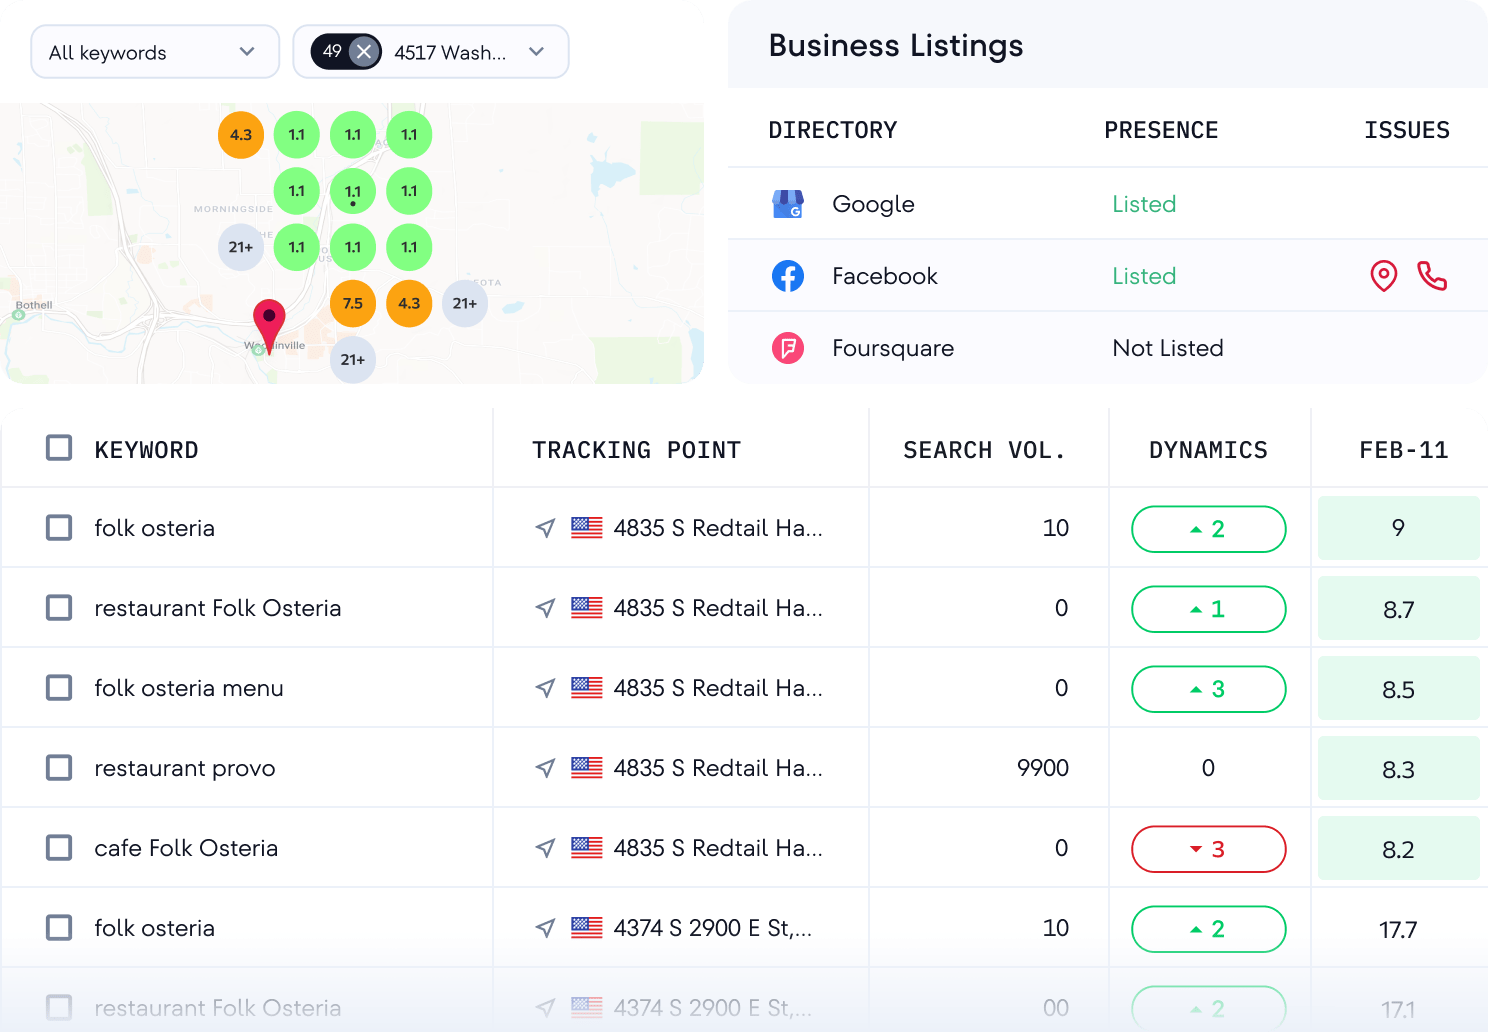Click the Facebook logo icon

788,276
